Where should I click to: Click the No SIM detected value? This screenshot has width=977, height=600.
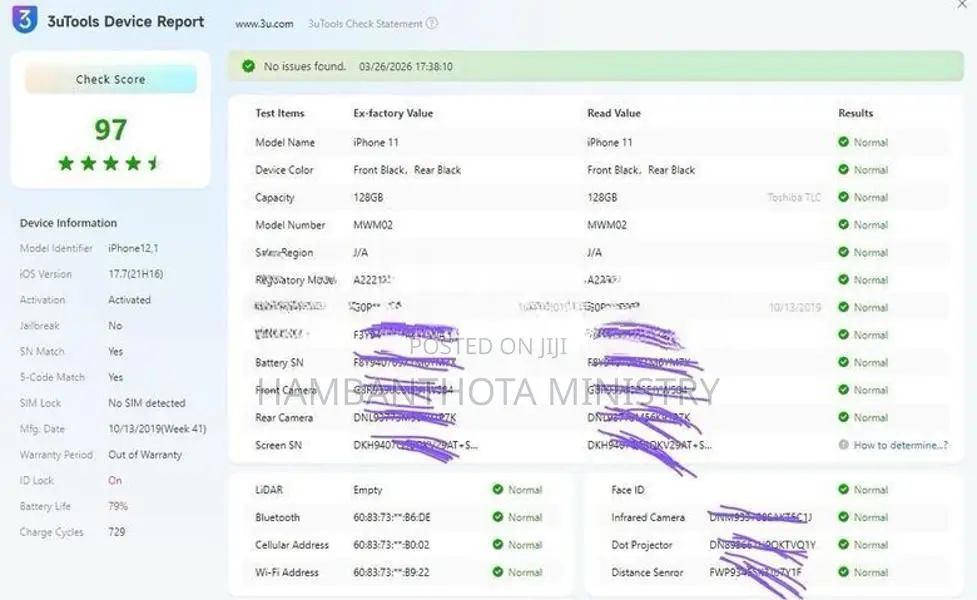coord(147,403)
